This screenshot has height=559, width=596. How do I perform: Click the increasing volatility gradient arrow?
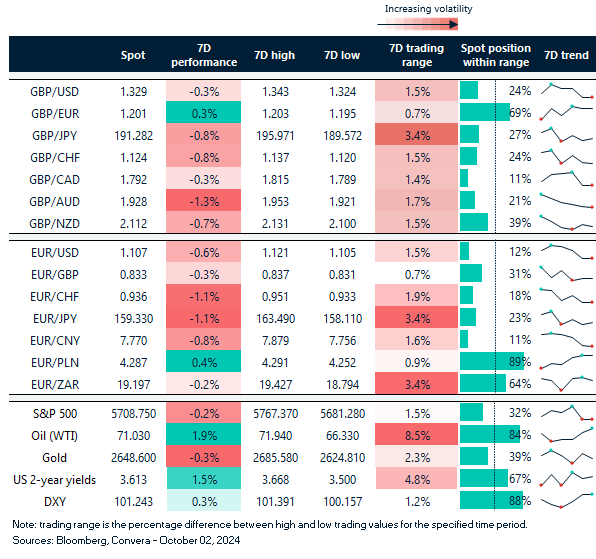417,24
